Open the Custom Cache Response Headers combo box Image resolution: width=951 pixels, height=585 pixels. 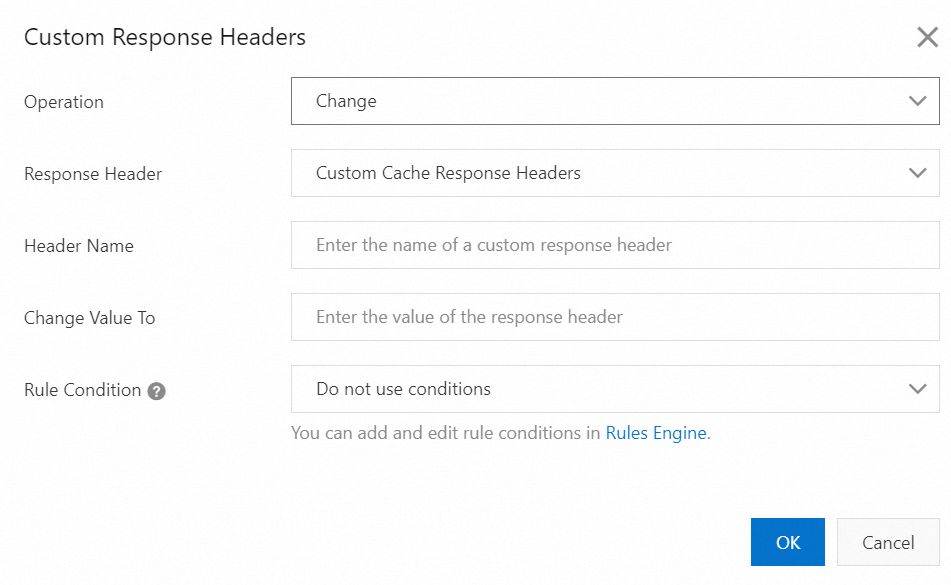point(600,173)
